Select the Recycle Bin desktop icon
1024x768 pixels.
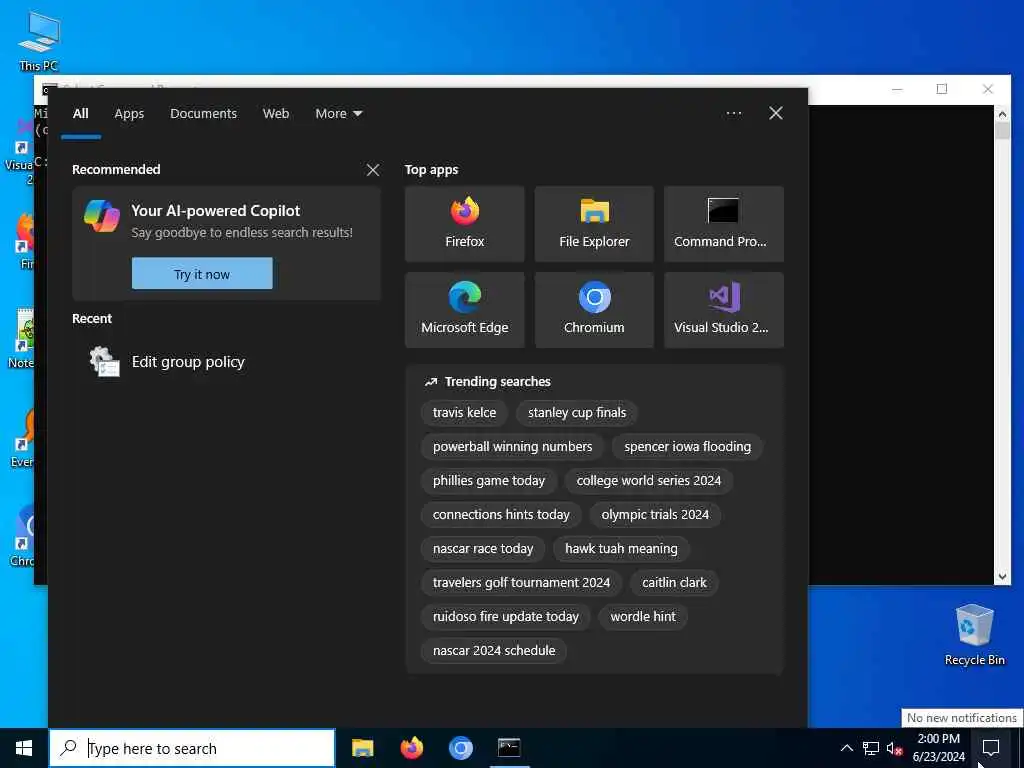974,635
